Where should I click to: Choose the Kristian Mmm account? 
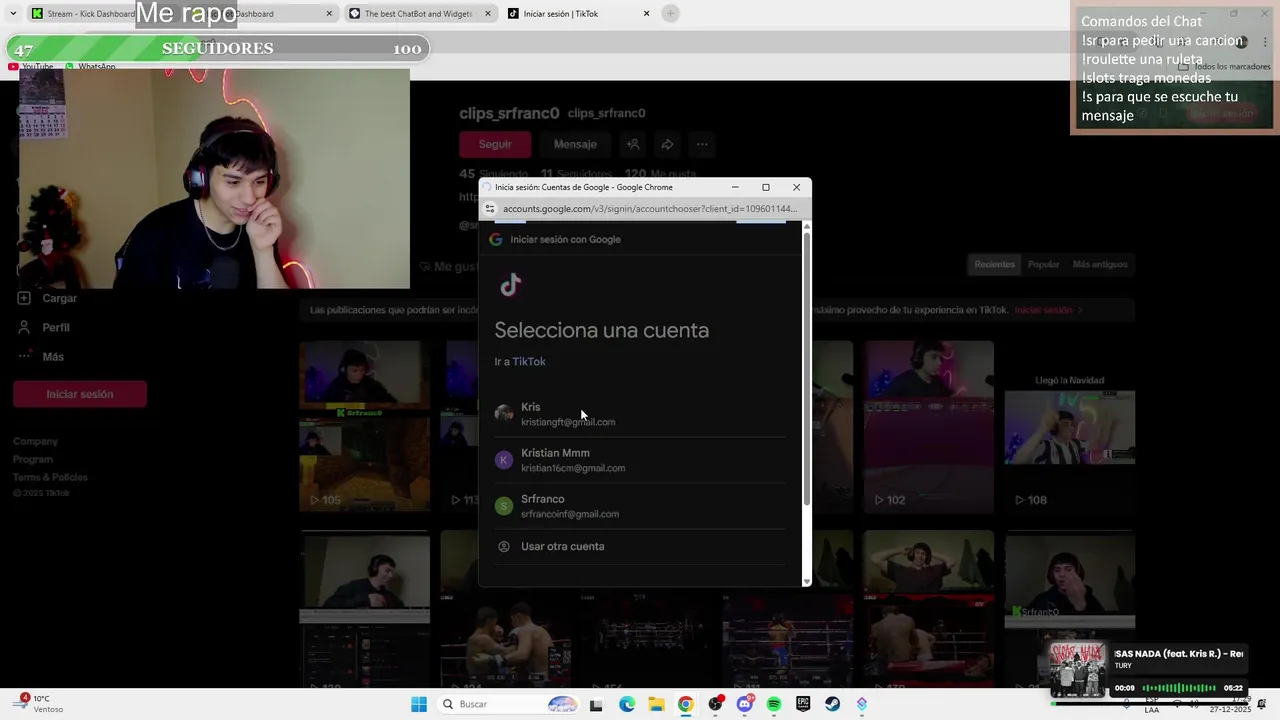(x=640, y=460)
